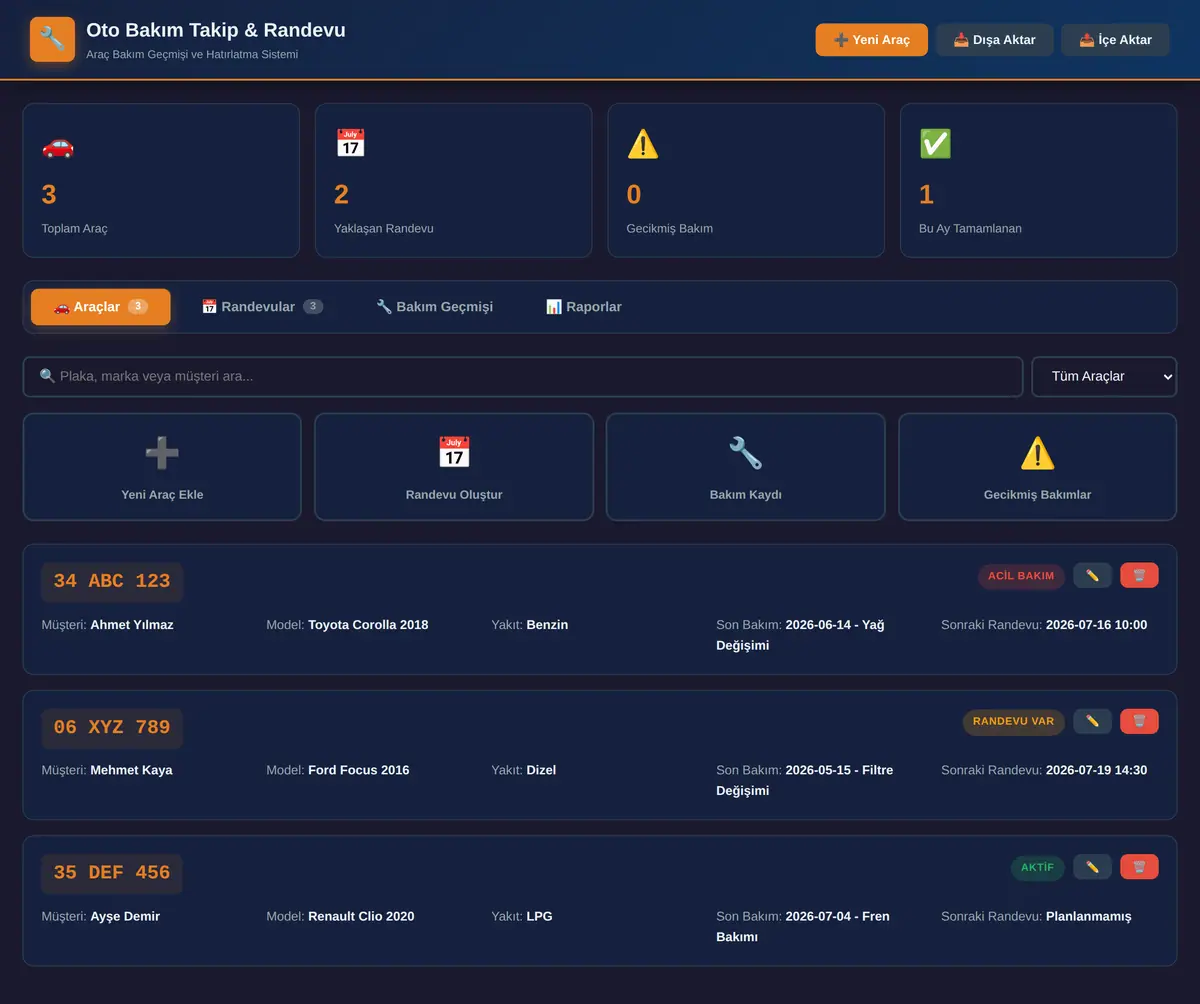Click the checkmark icon in Bu Ay Tamamlanan card
The image size is (1200, 1004).
[x=935, y=144]
